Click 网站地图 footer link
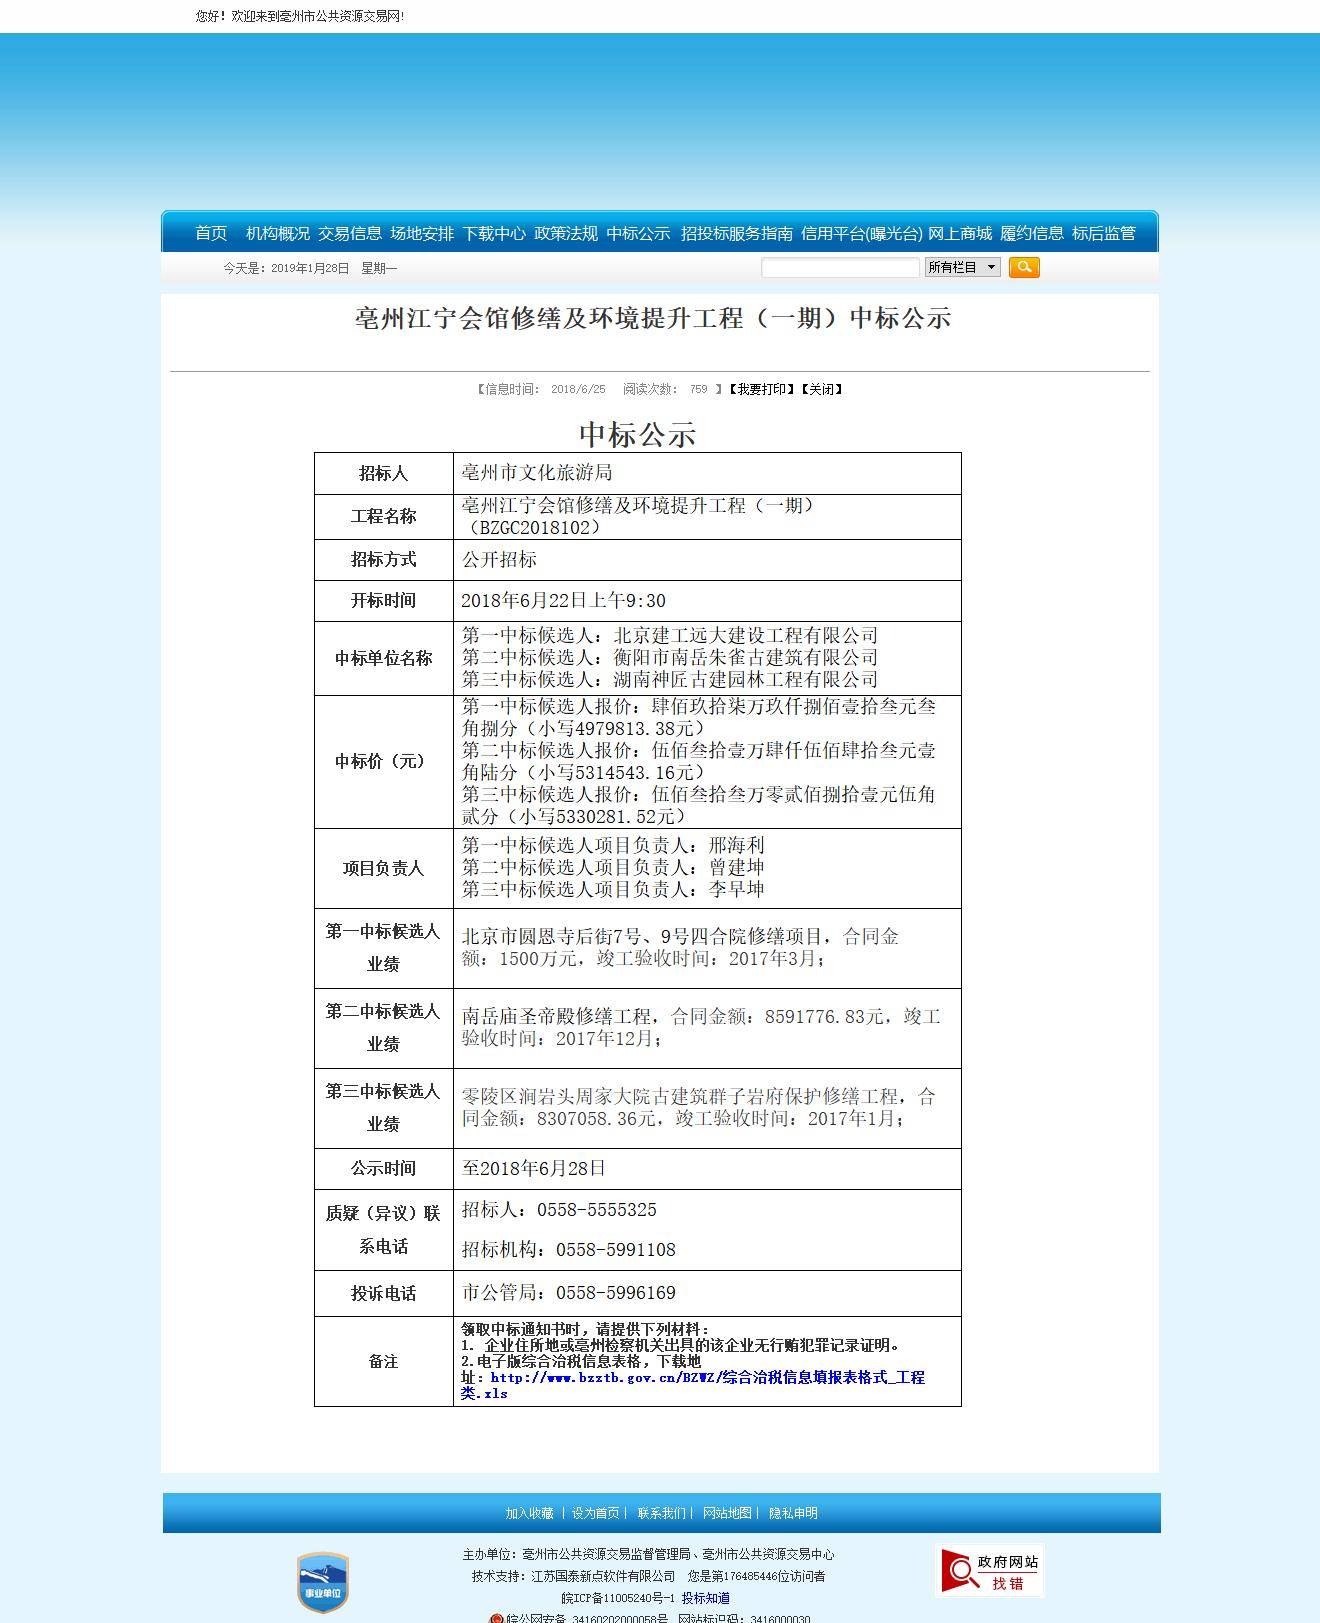This screenshot has width=1320, height=1623. tap(726, 1513)
